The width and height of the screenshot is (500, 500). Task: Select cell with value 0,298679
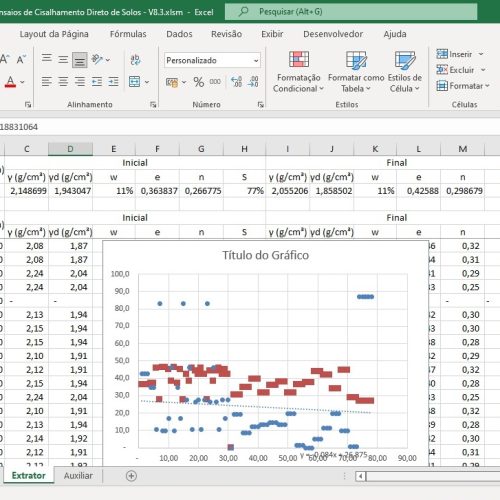[x=462, y=191]
